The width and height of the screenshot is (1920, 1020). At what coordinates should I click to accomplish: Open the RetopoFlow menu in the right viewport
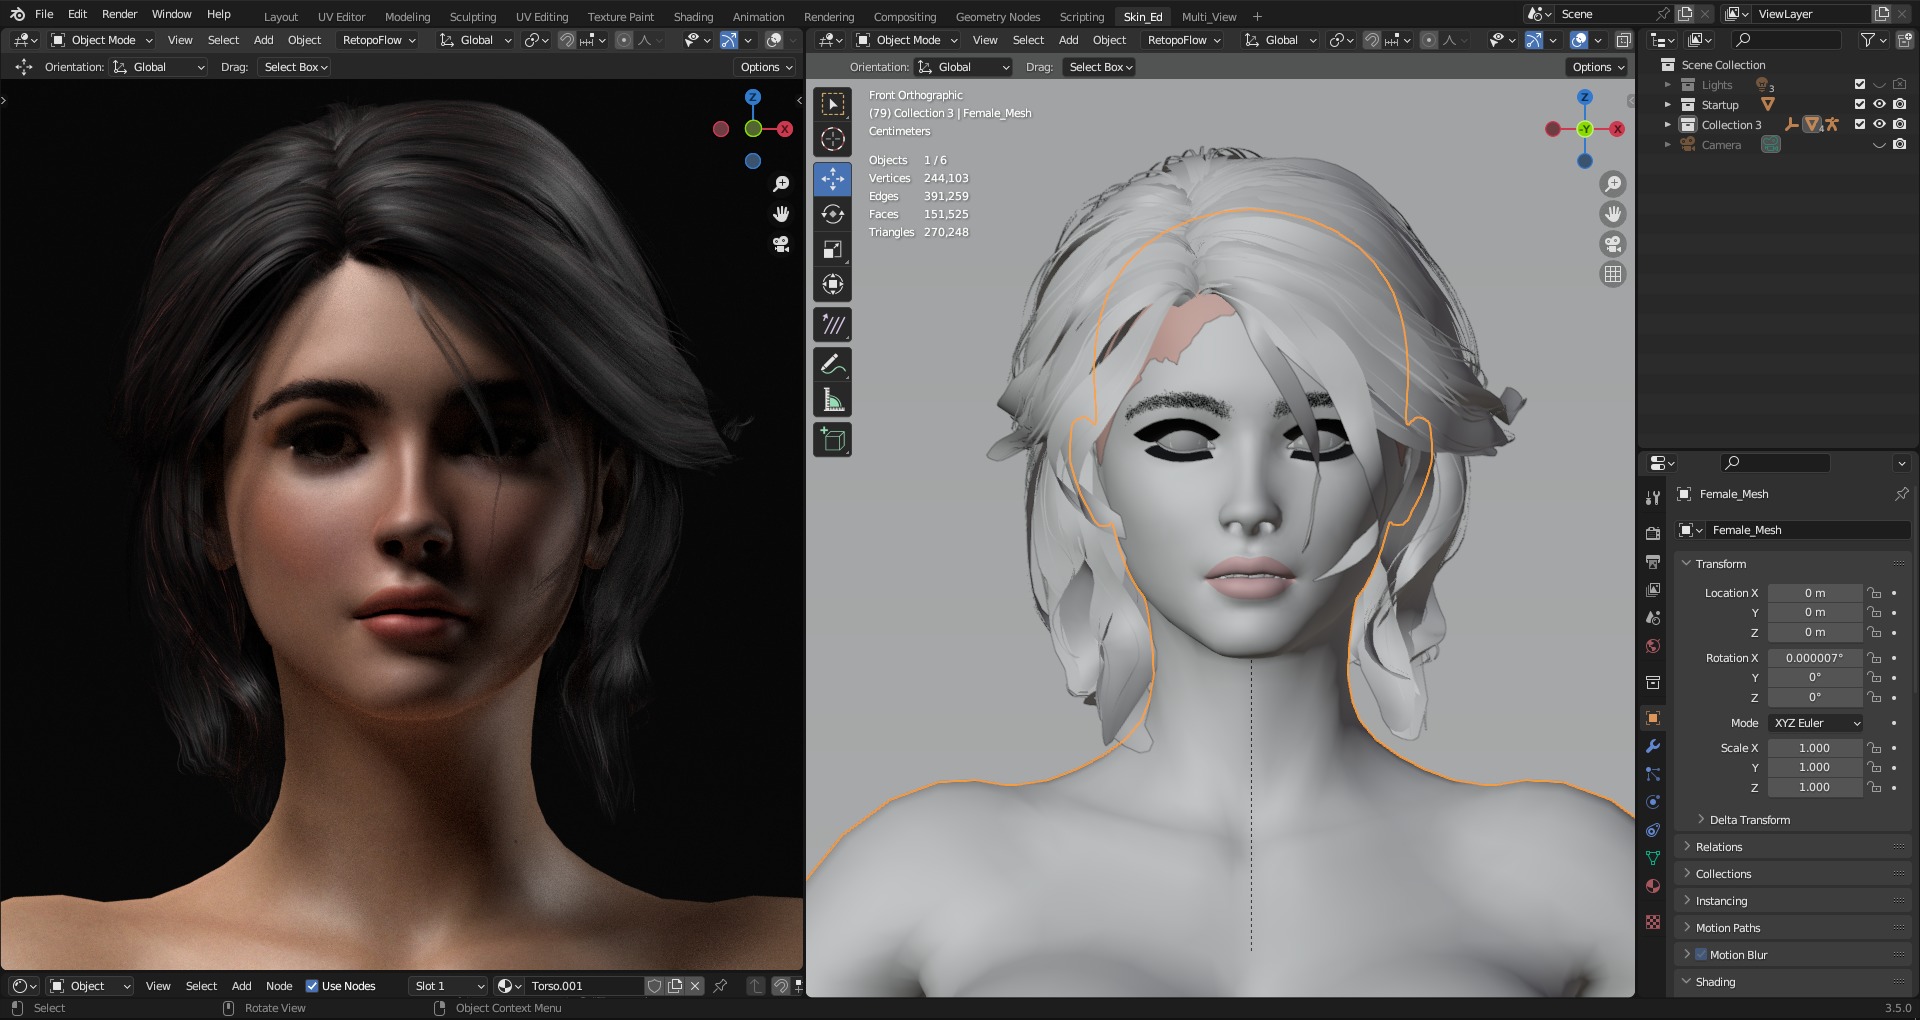tap(1184, 40)
